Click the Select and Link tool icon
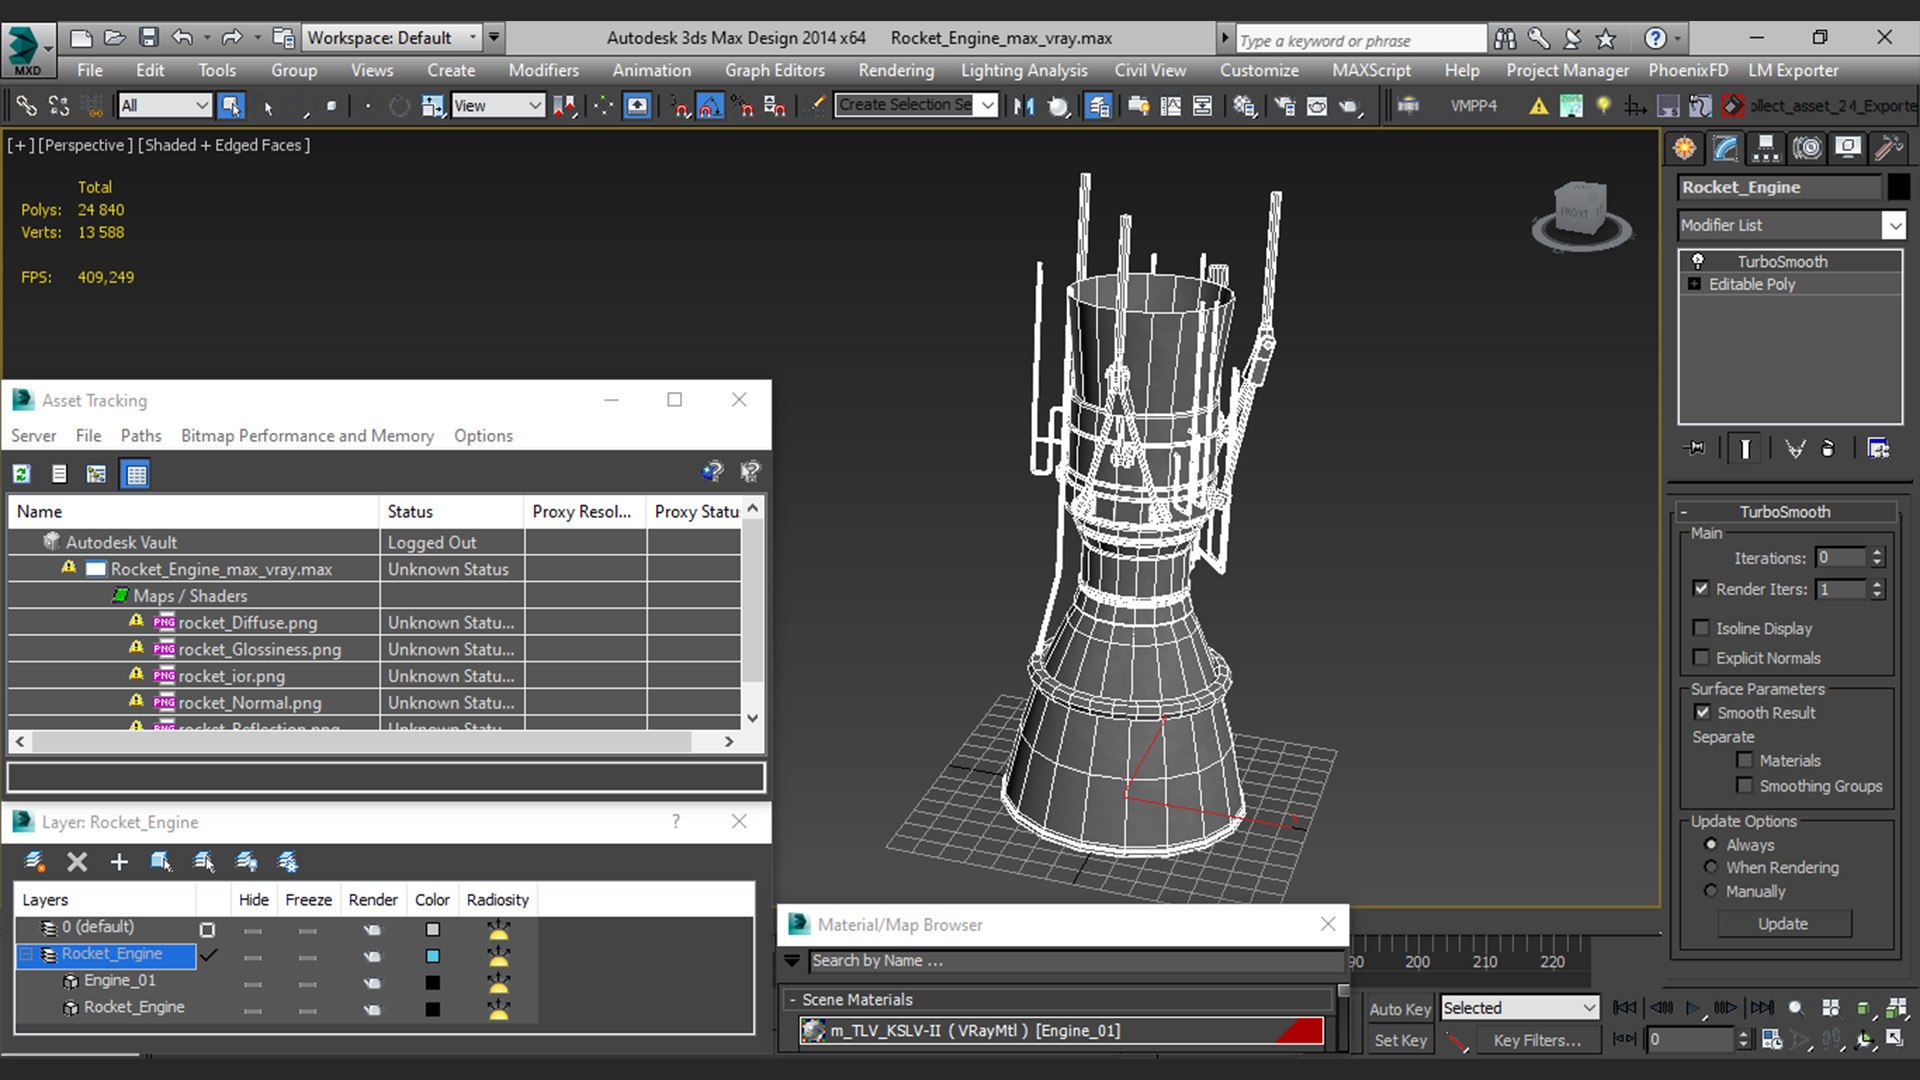 tap(26, 105)
